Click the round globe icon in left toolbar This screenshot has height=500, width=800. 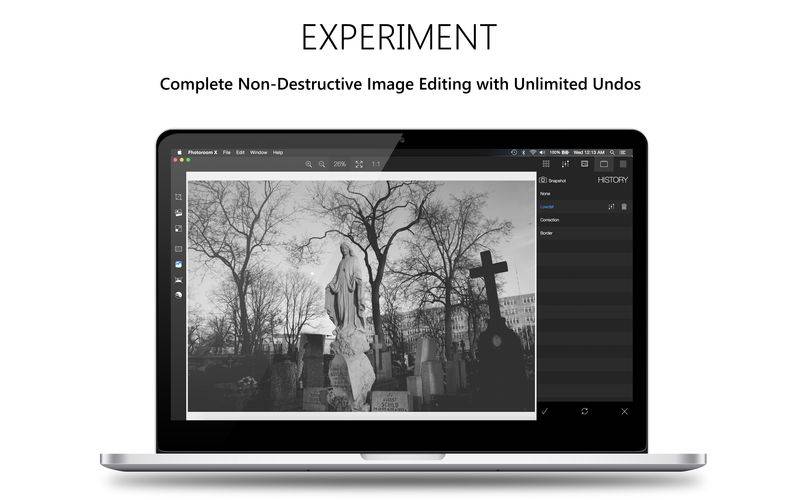point(178,295)
